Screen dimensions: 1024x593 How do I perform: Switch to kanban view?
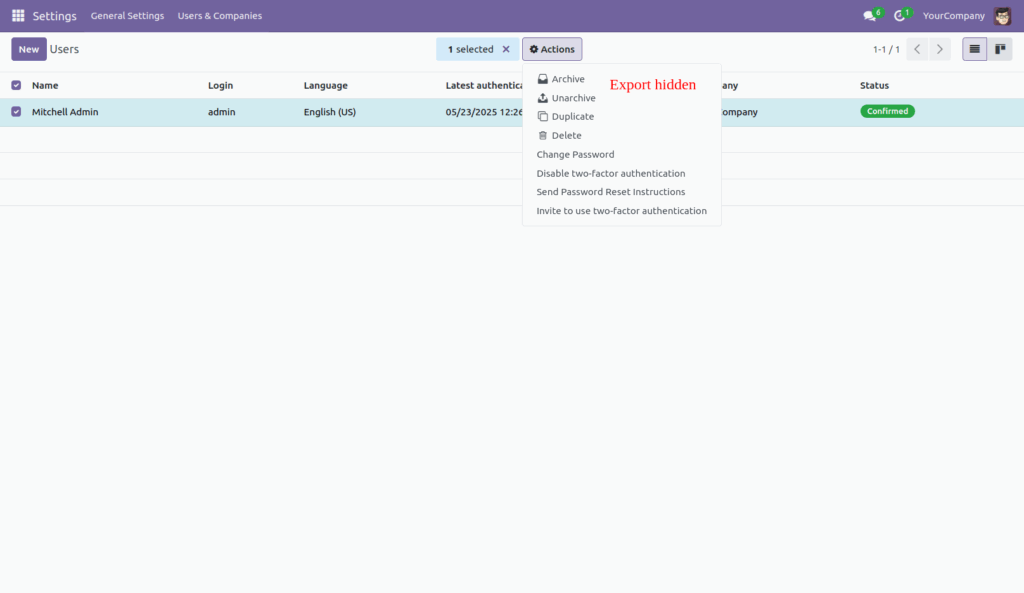[x=1000, y=48]
